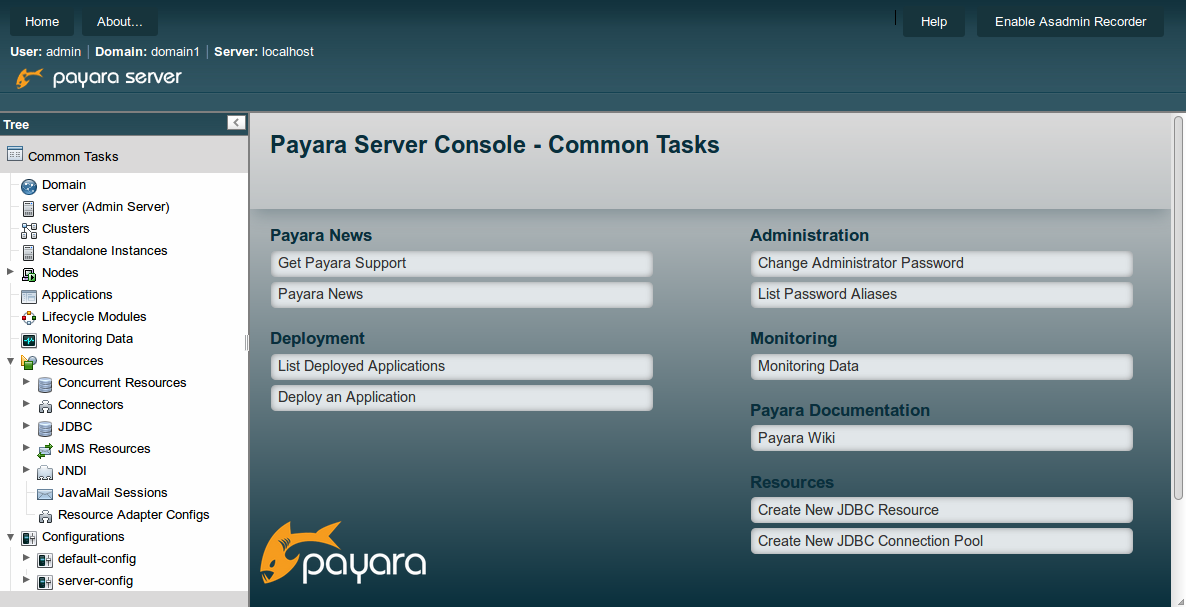Collapse the Resources tree node

tap(10, 361)
